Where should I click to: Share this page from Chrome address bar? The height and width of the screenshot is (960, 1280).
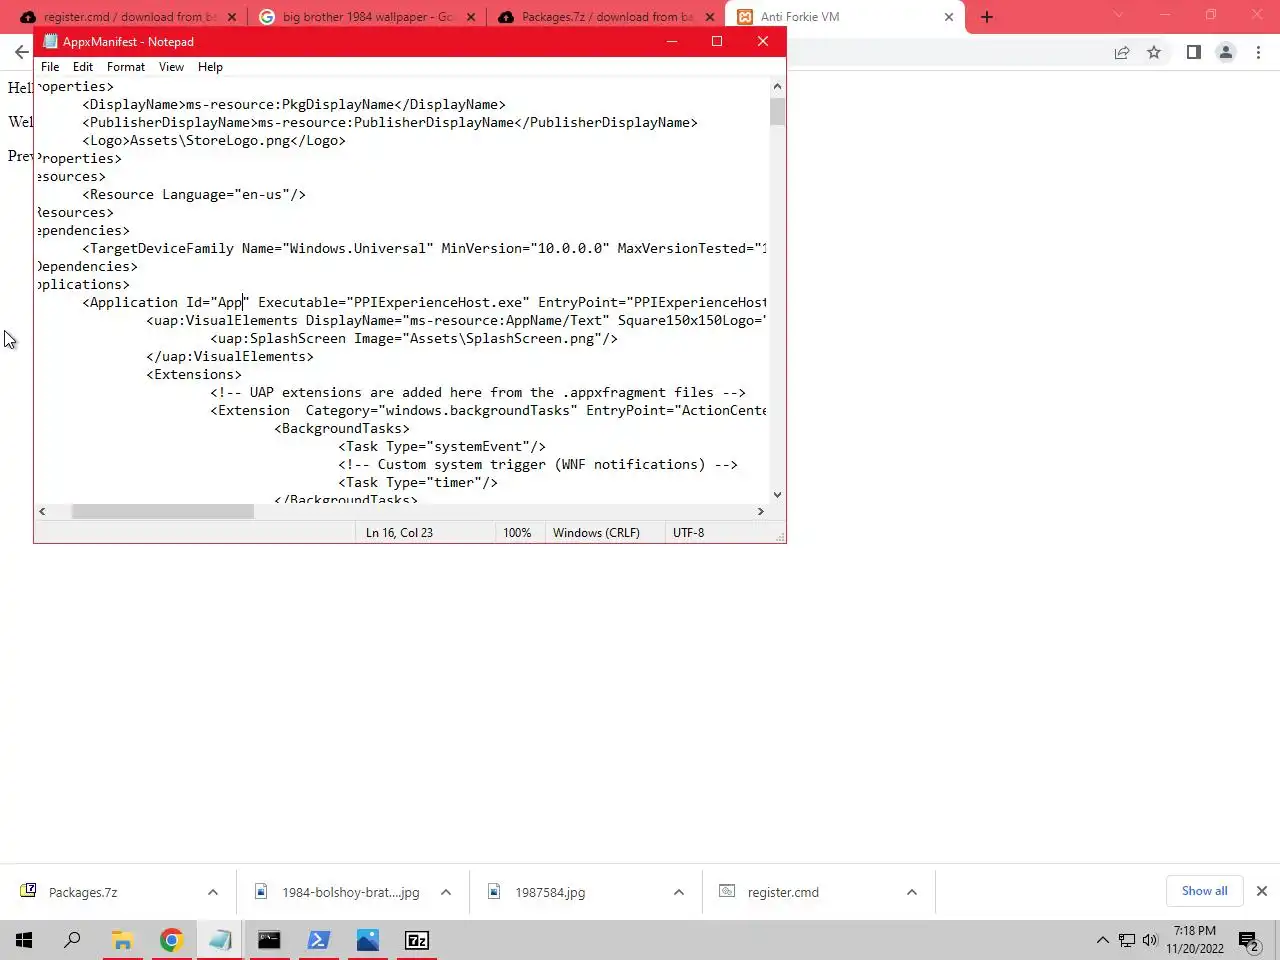pyautogui.click(x=1122, y=53)
